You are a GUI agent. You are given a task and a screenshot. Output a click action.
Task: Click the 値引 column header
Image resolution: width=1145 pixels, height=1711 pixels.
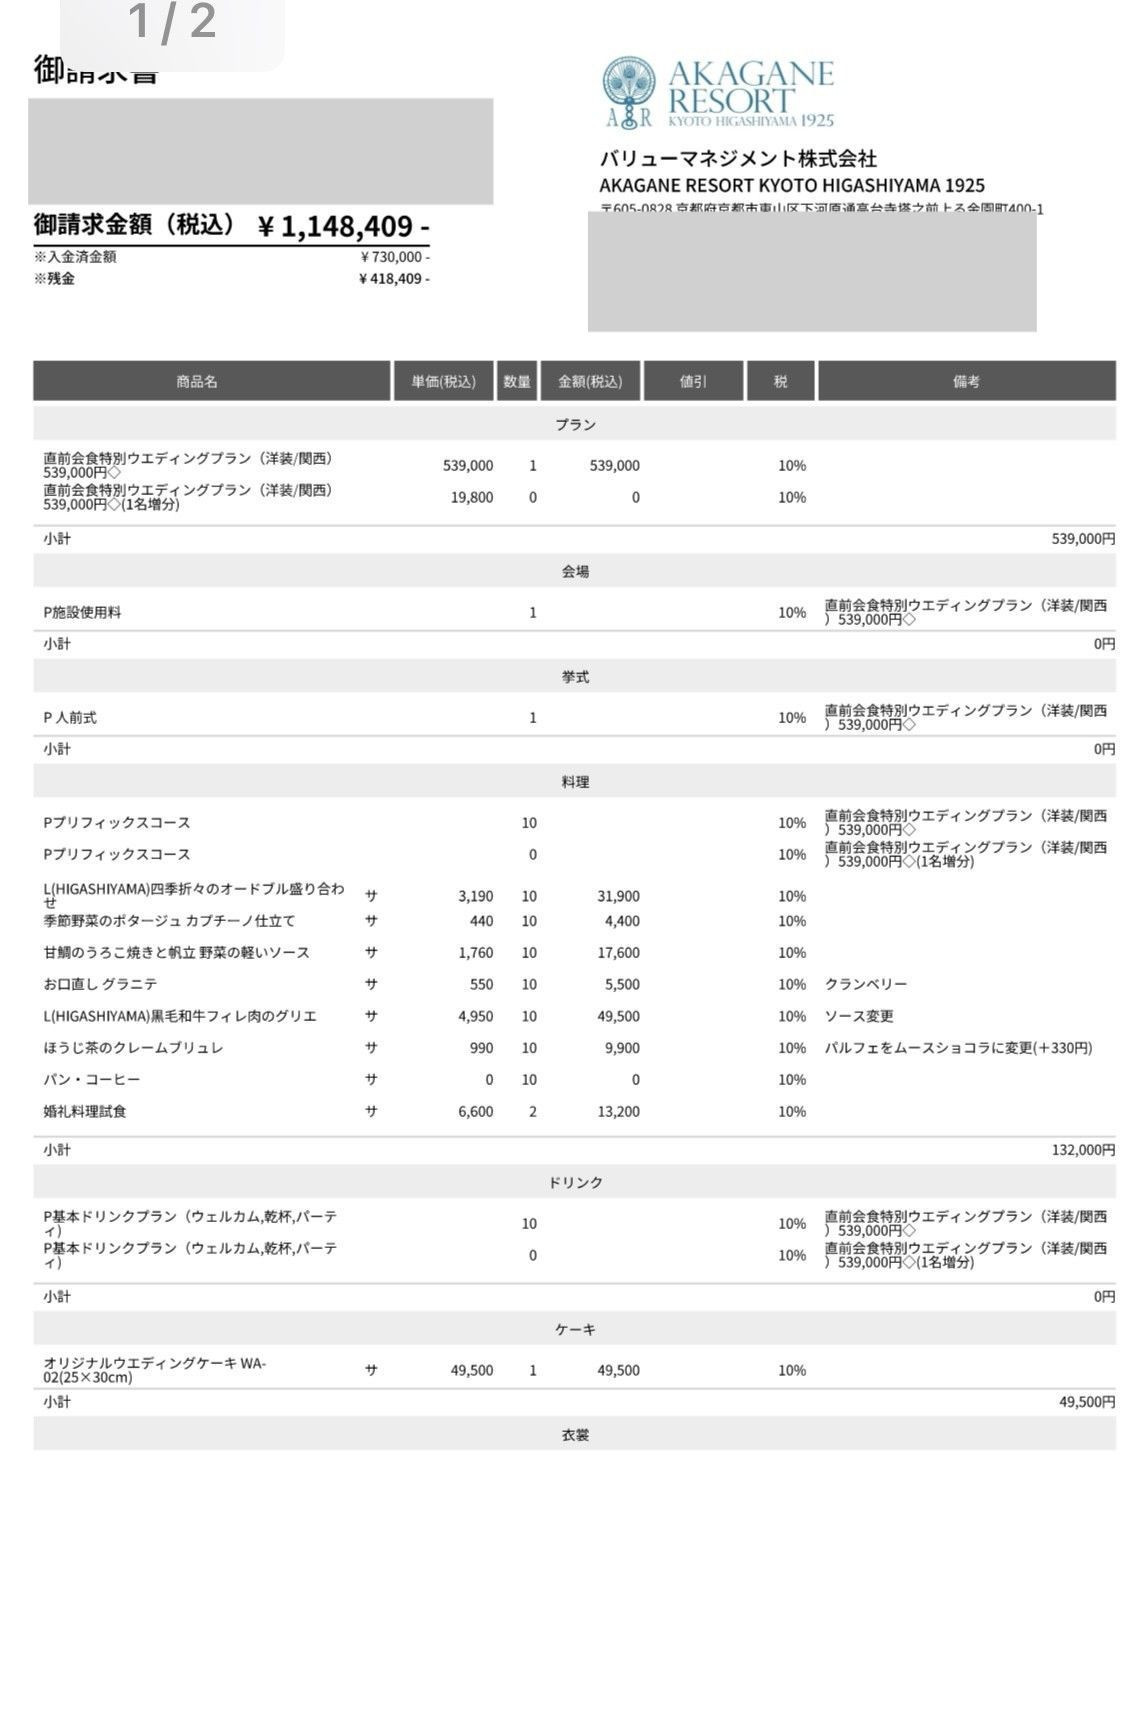pos(693,381)
